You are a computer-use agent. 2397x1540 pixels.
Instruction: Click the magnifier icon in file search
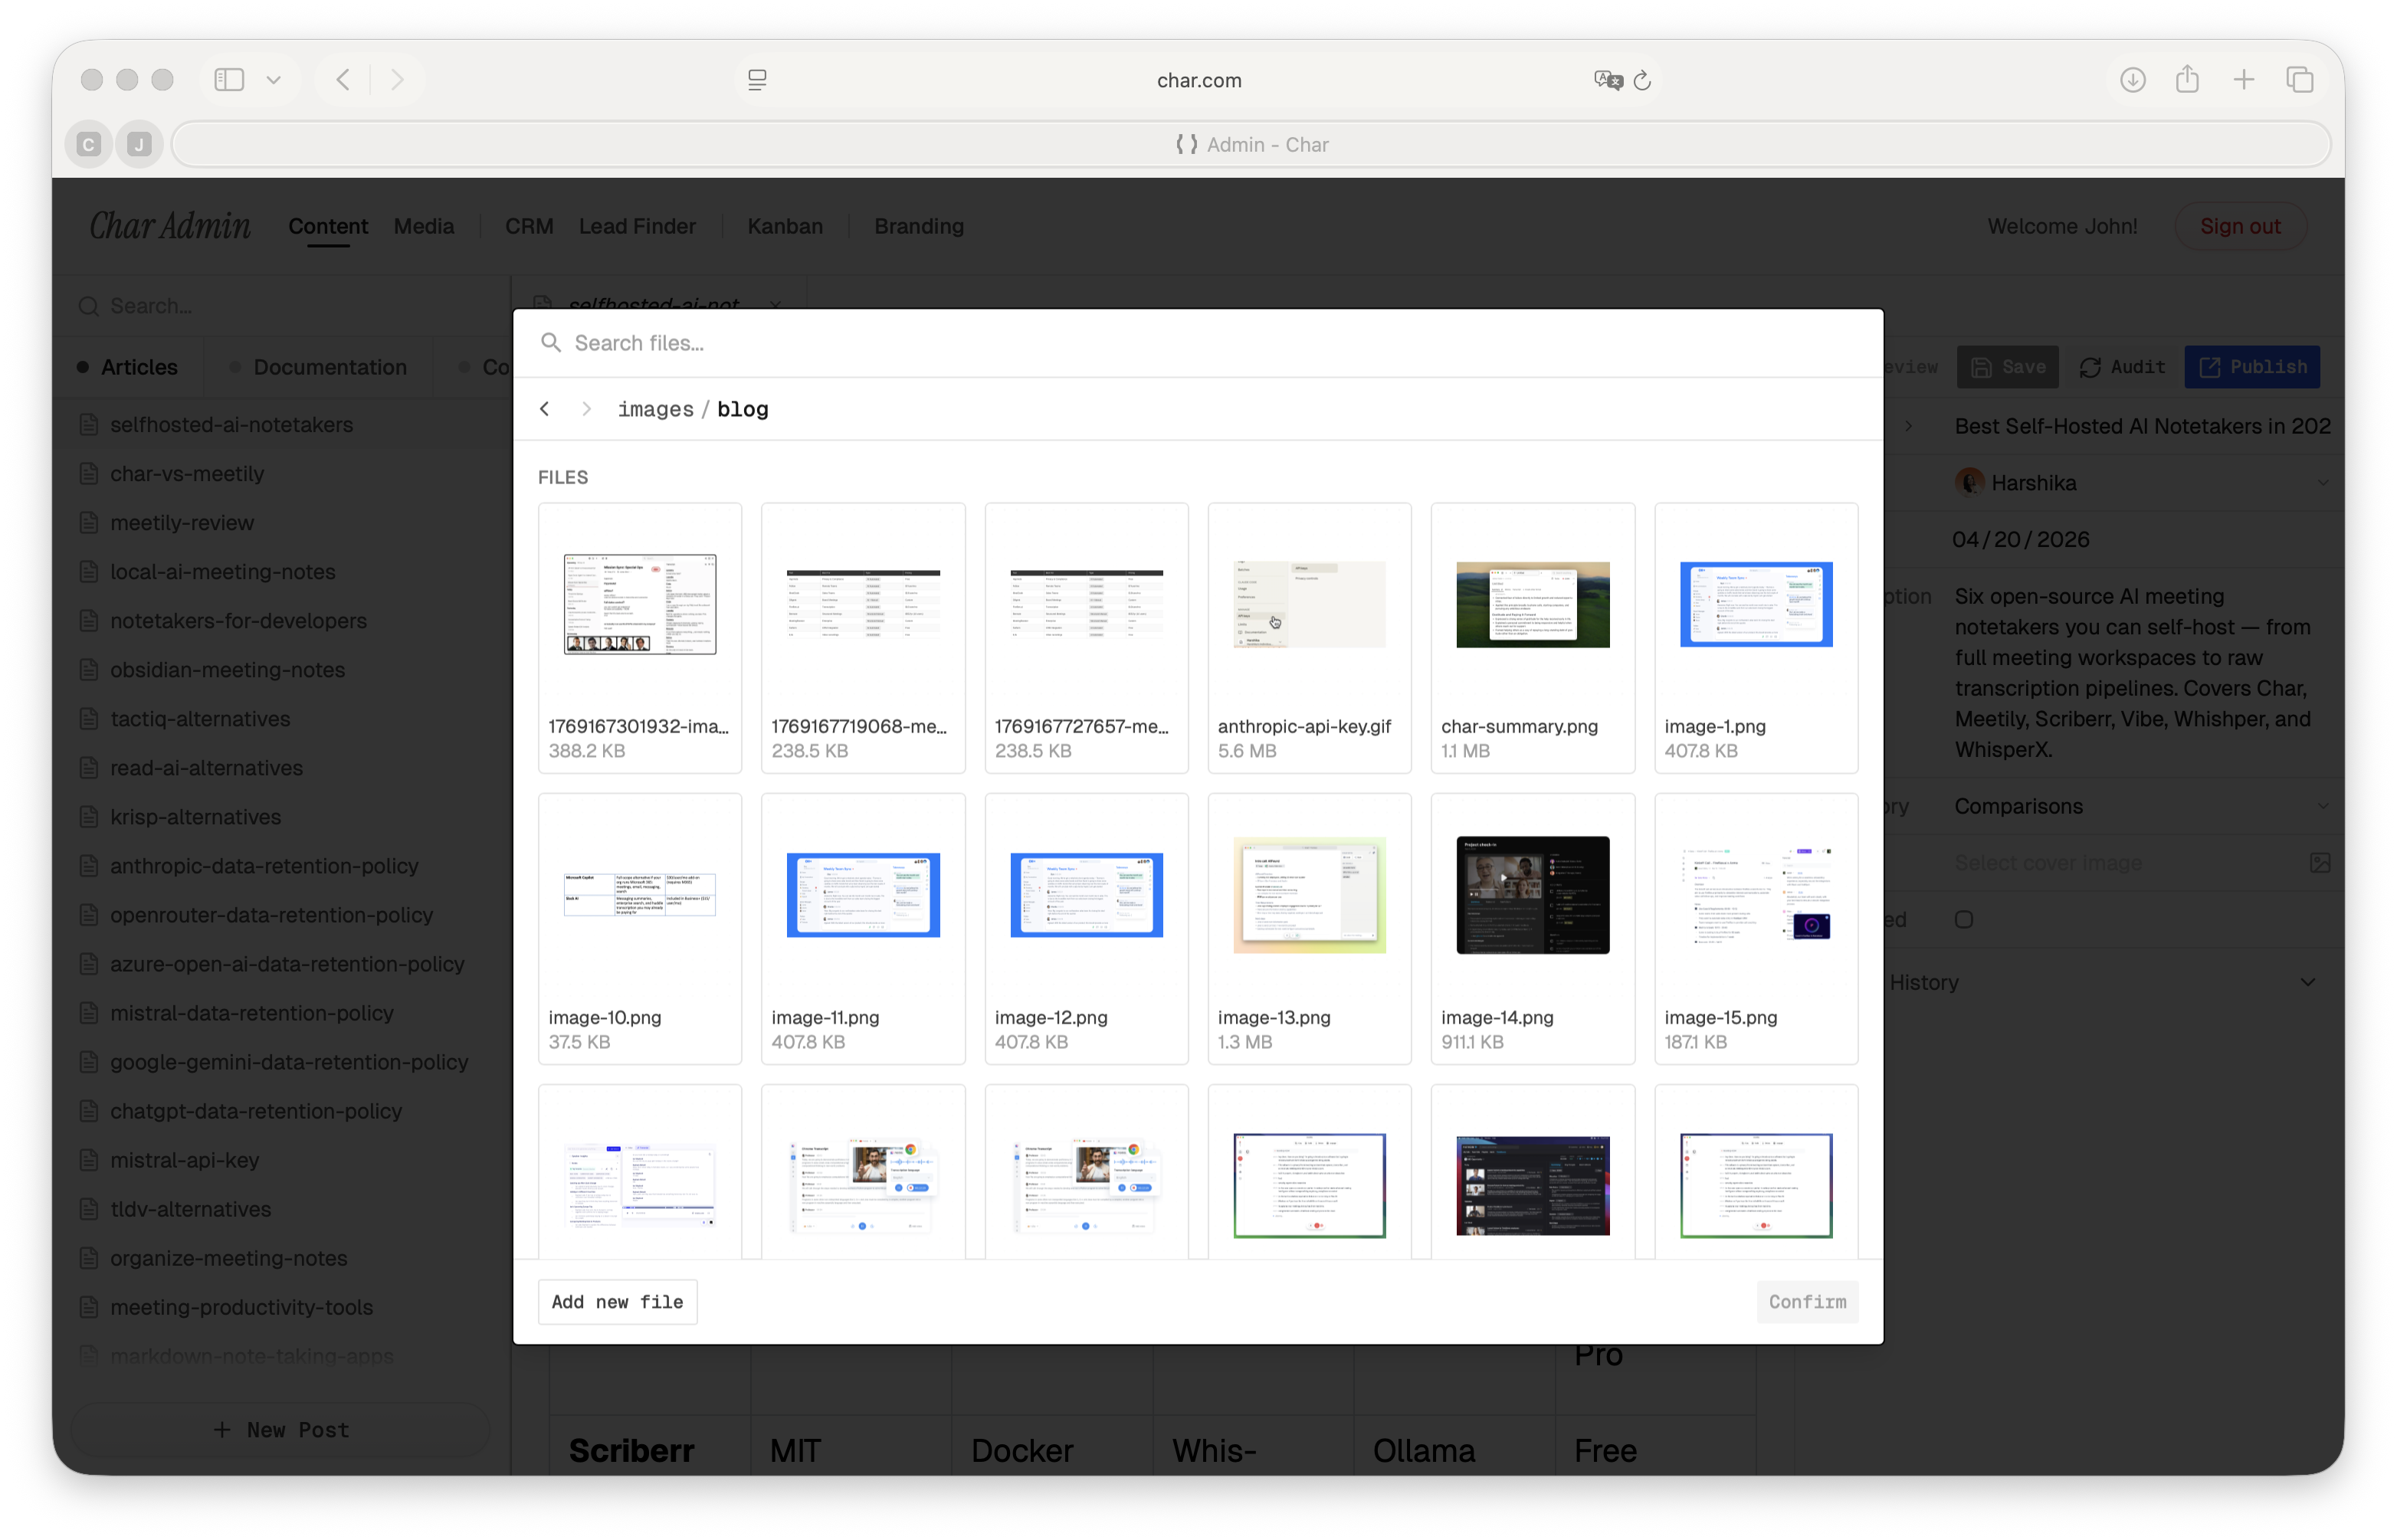(550, 343)
